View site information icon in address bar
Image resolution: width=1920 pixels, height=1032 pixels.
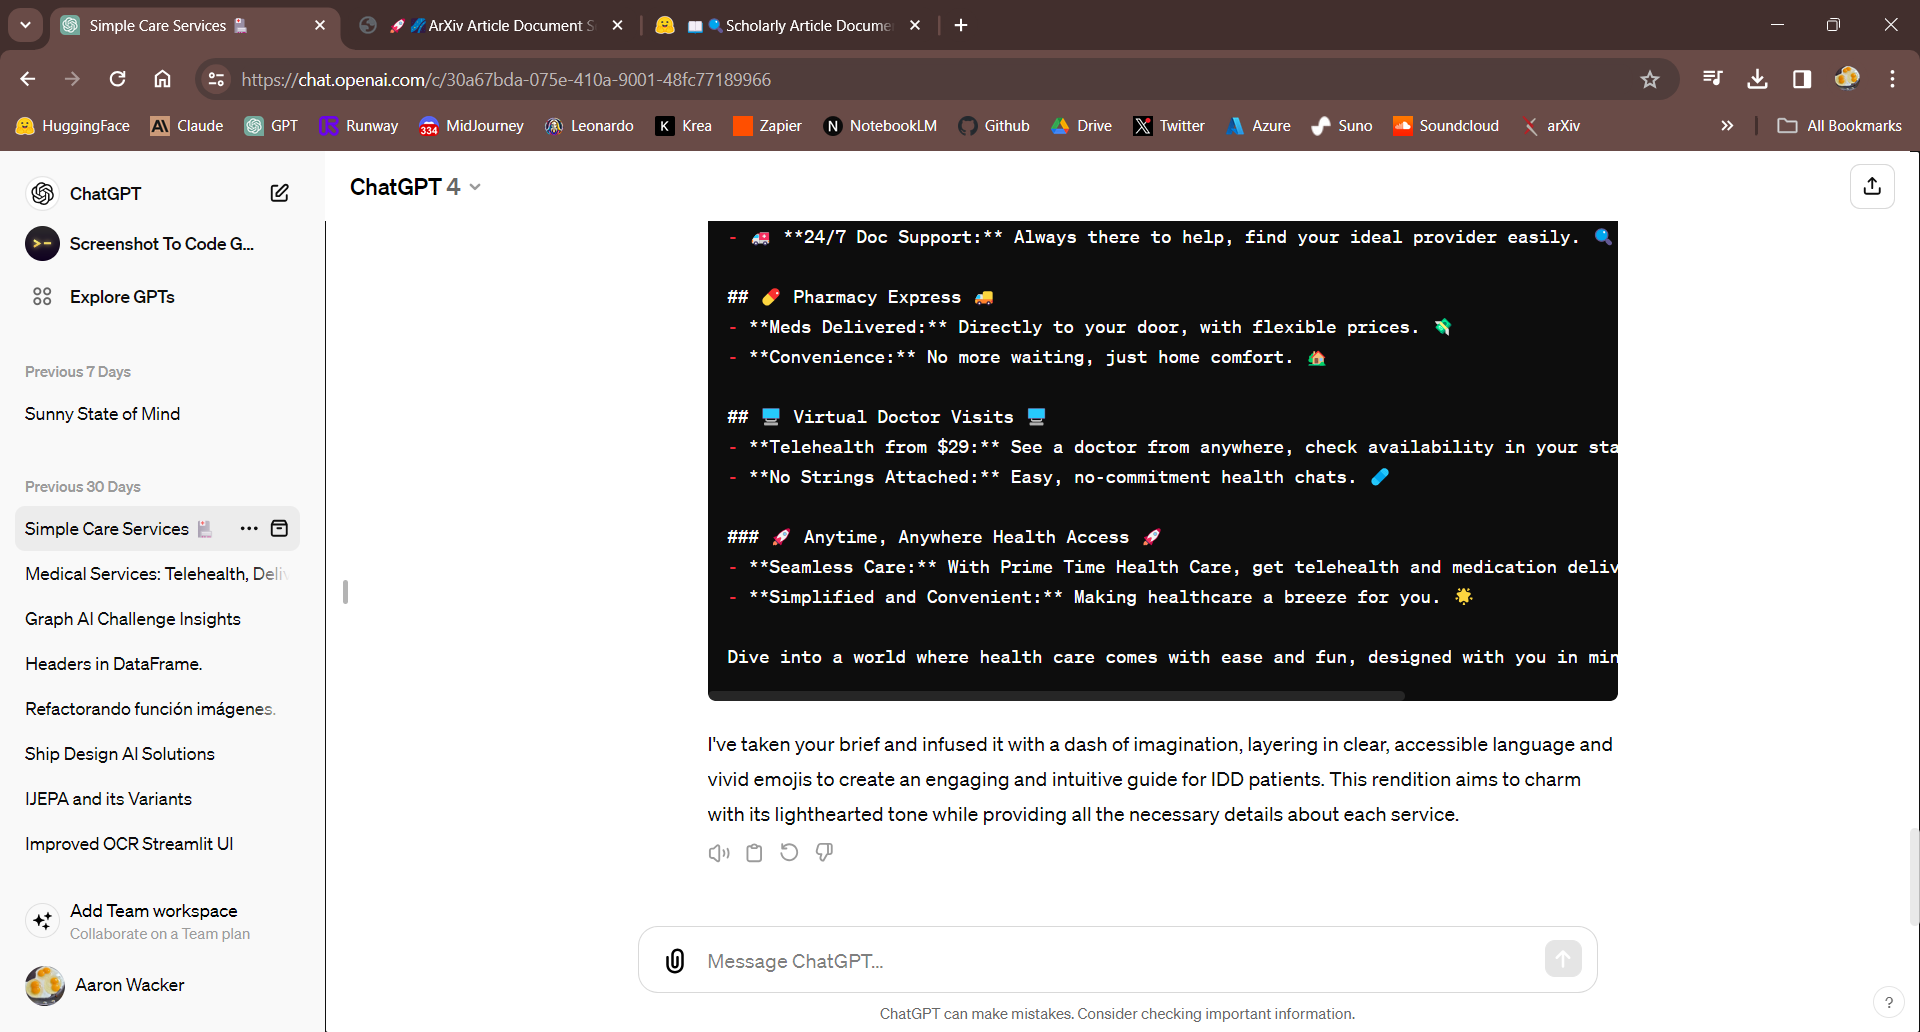[x=216, y=79]
